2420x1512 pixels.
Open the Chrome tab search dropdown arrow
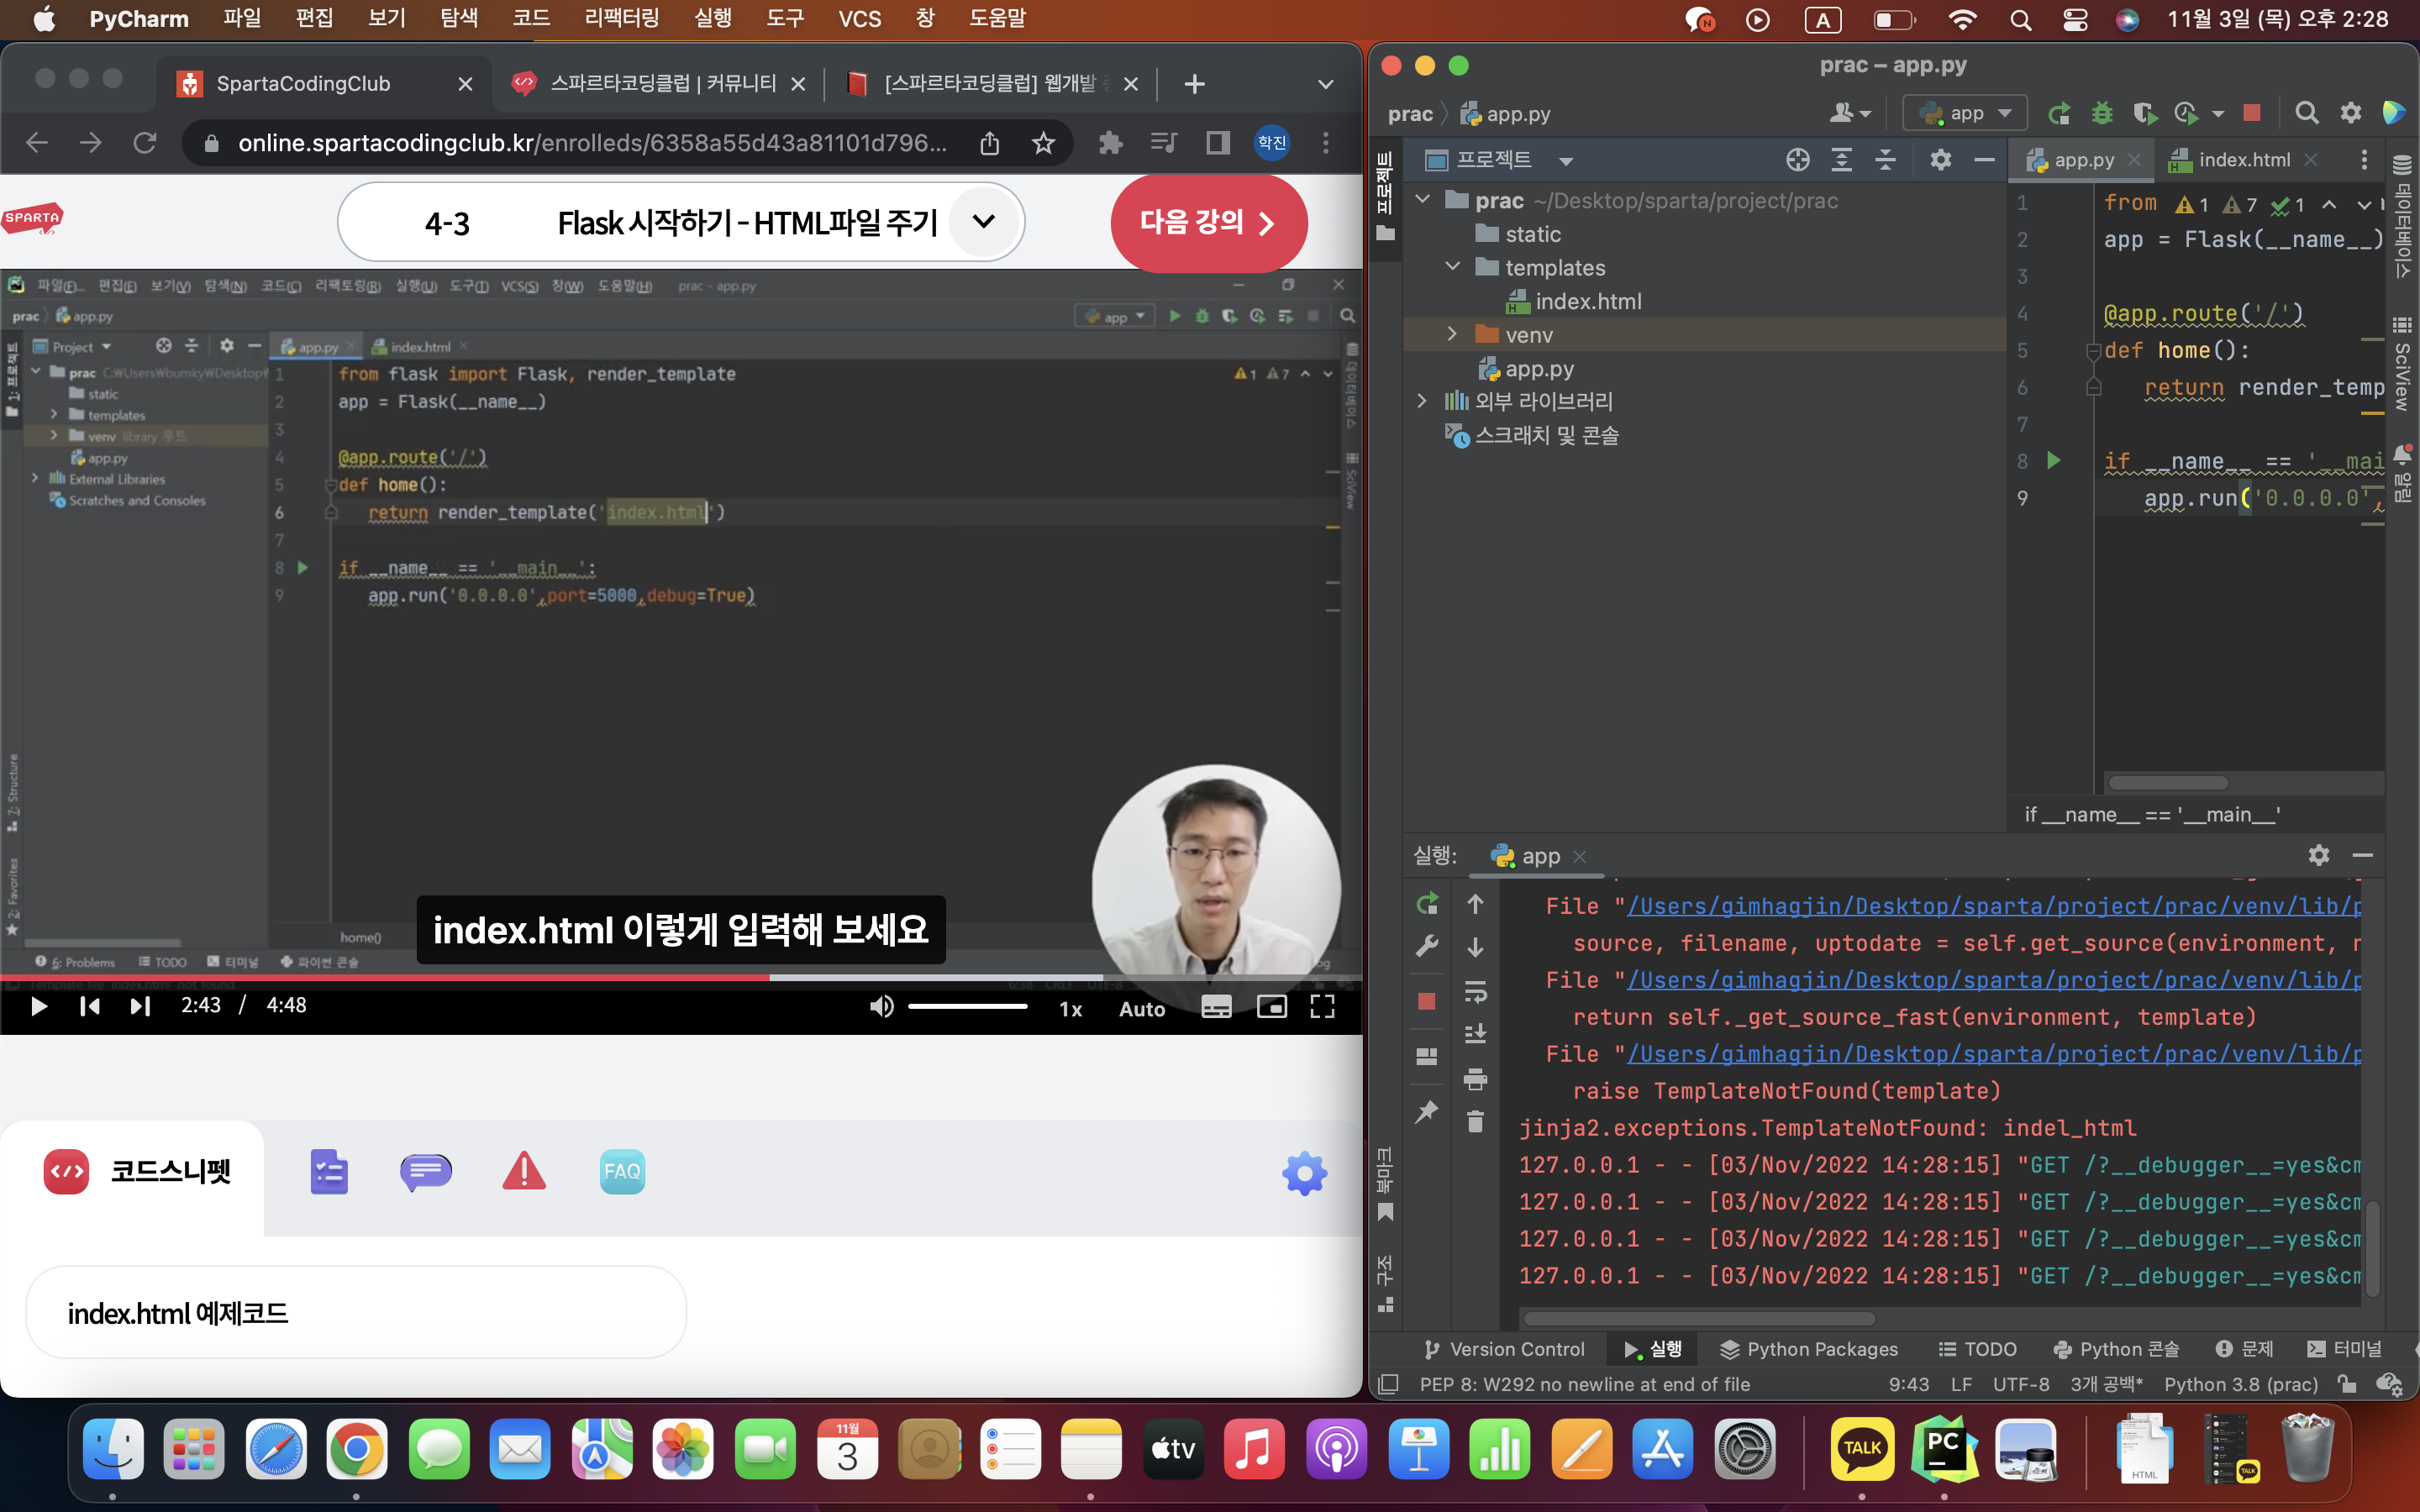coord(1325,84)
